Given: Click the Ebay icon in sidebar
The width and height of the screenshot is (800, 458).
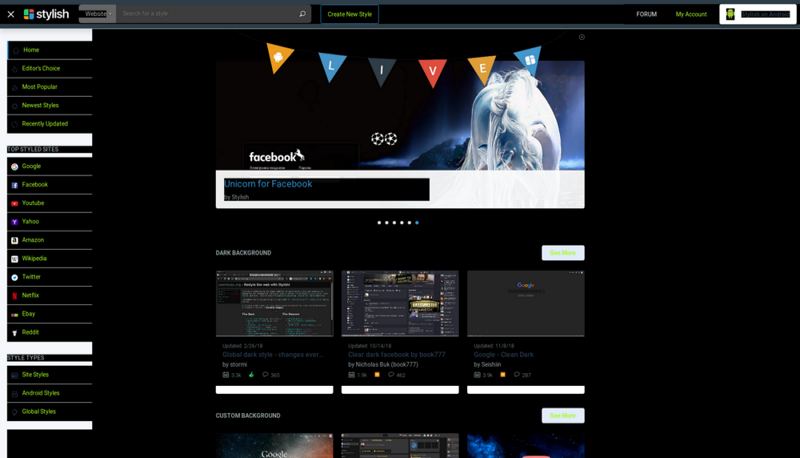Looking at the screenshot, I should (15, 315).
